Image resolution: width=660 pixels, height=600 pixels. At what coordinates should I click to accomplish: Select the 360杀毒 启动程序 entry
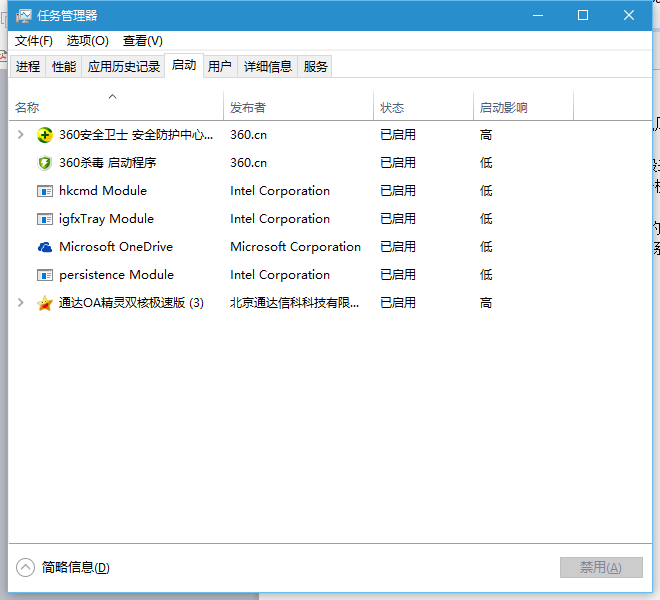click(108, 163)
